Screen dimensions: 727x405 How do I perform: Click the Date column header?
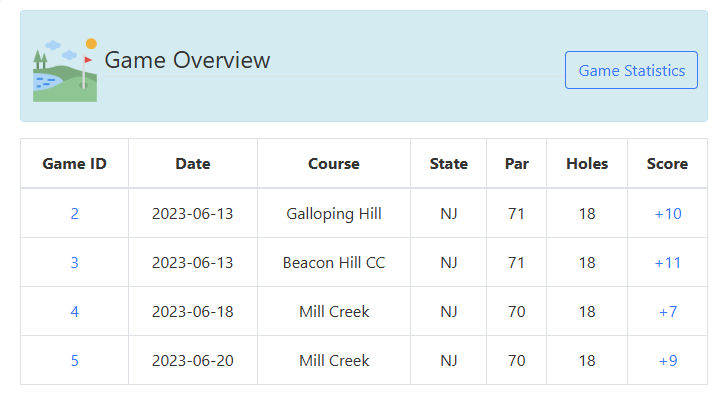tap(193, 164)
